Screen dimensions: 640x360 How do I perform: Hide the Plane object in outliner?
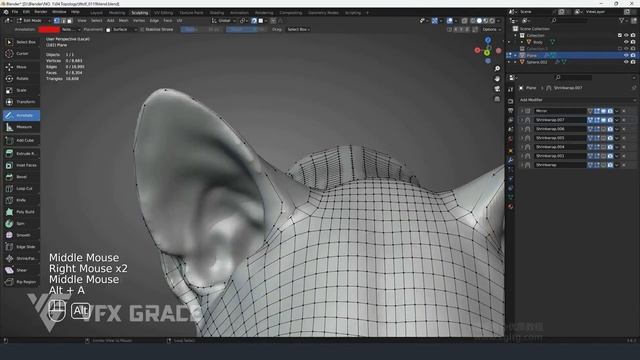click(x=626, y=55)
